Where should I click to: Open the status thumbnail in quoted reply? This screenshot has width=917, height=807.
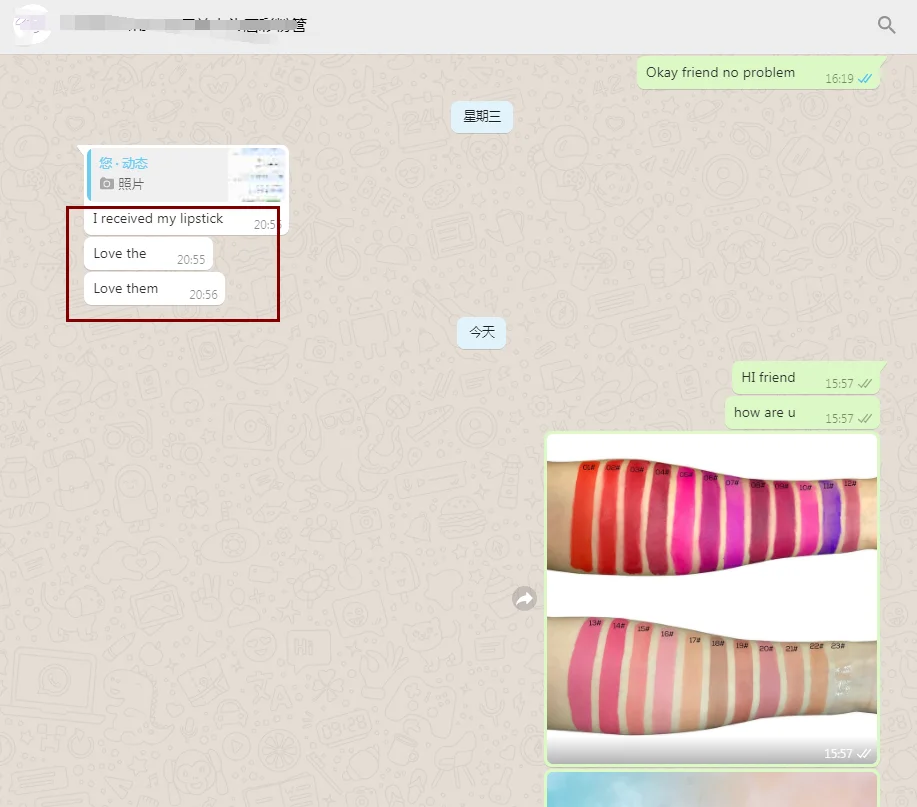pos(256,174)
